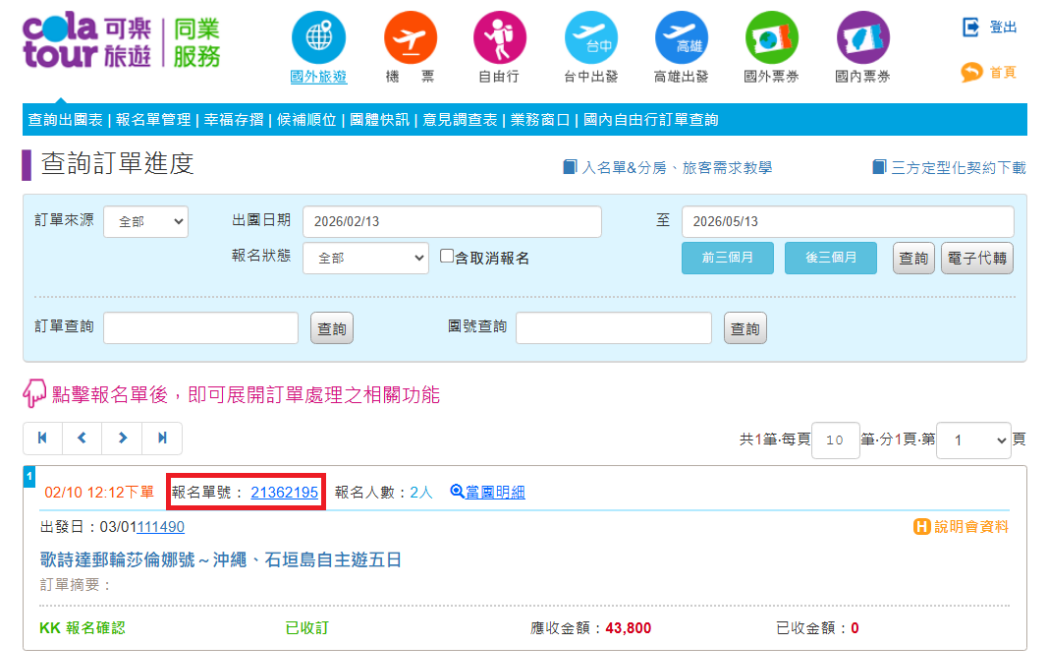Open the 國內票券 ticket icon

(862, 38)
